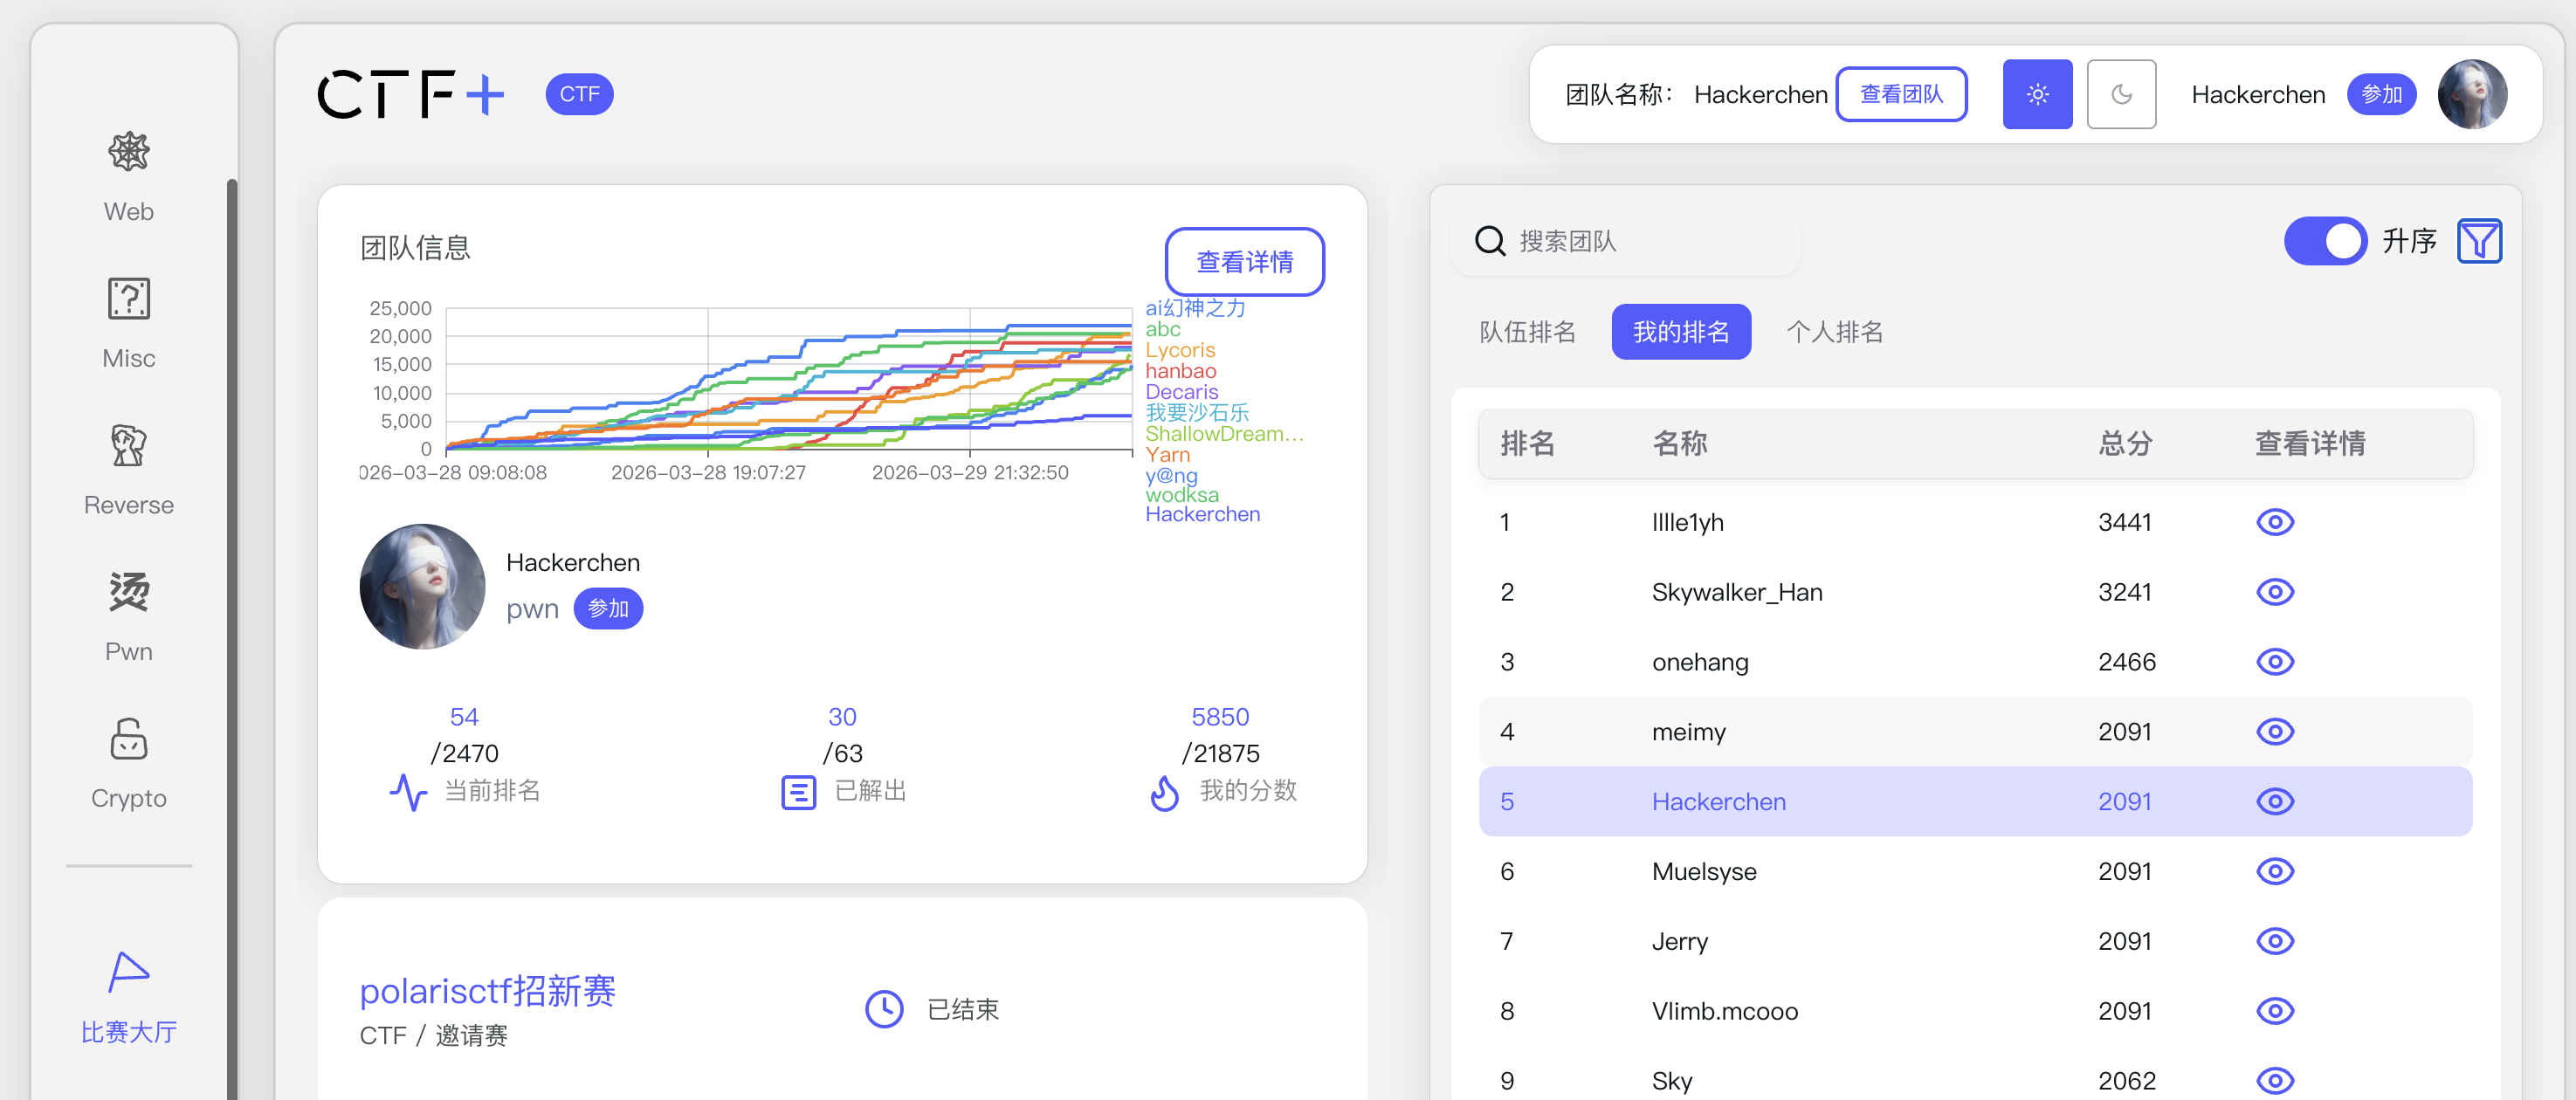The width and height of the screenshot is (2576, 1100).
Task: Open the polarisctf招新赛 competition link
Action: coord(487,990)
